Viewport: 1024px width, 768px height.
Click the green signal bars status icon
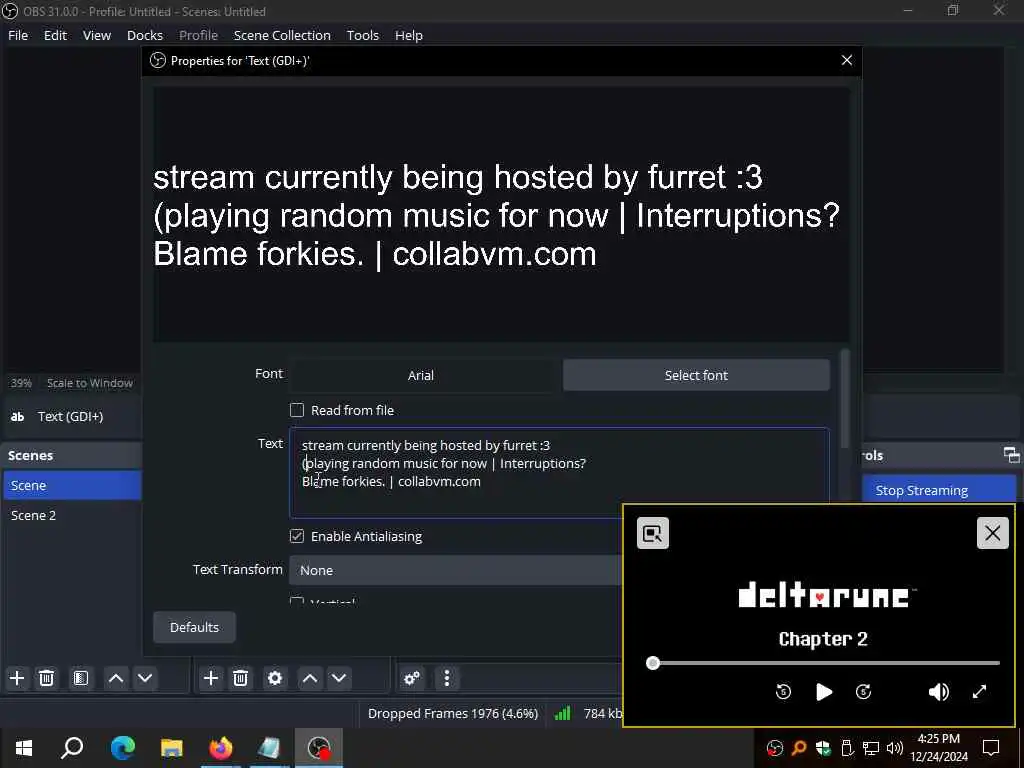(x=562, y=713)
